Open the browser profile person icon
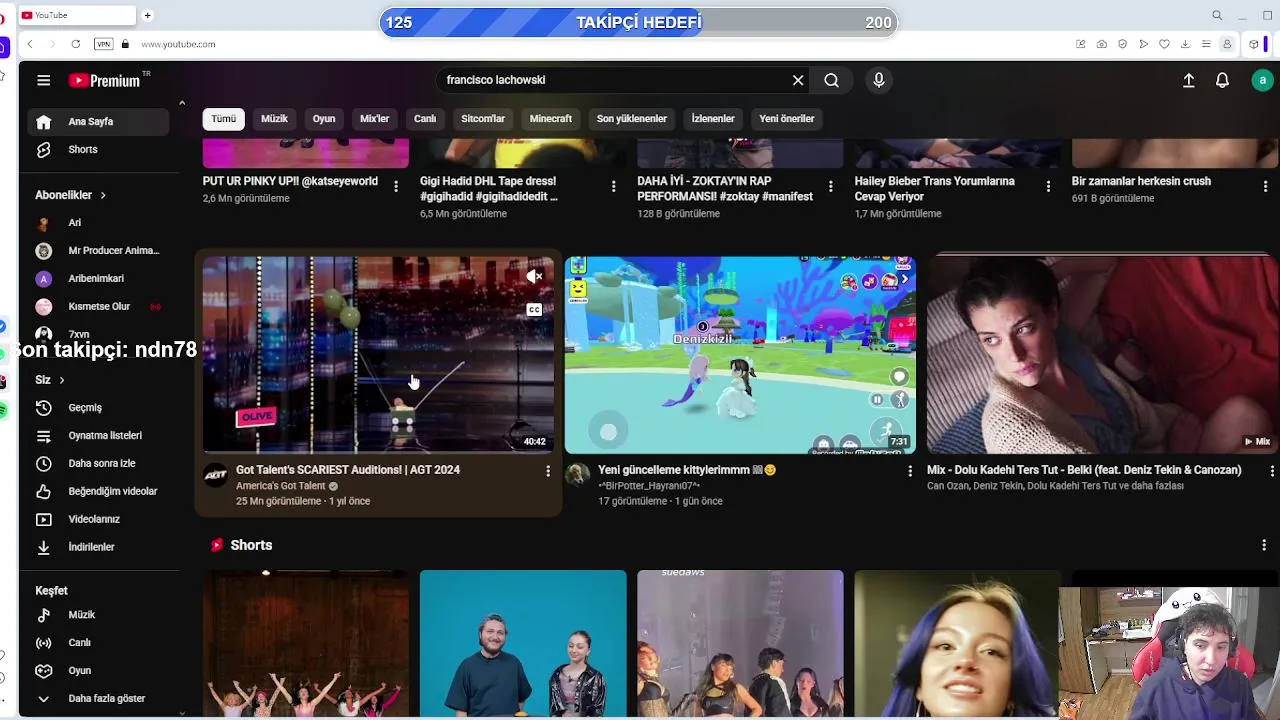This screenshot has height=720, width=1280. (x=1227, y=44)
